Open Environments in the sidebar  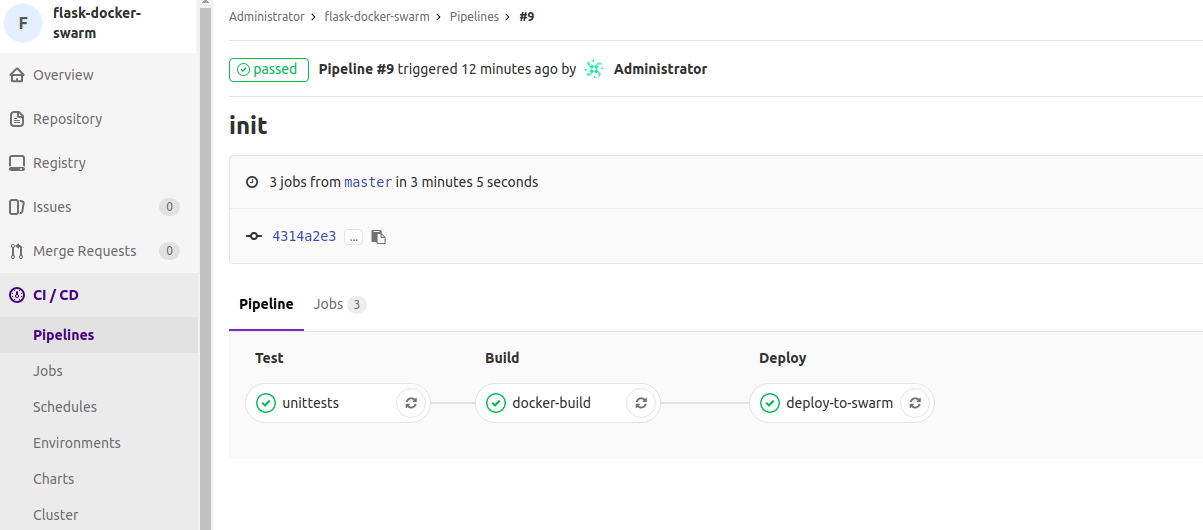tap(77, 443)
